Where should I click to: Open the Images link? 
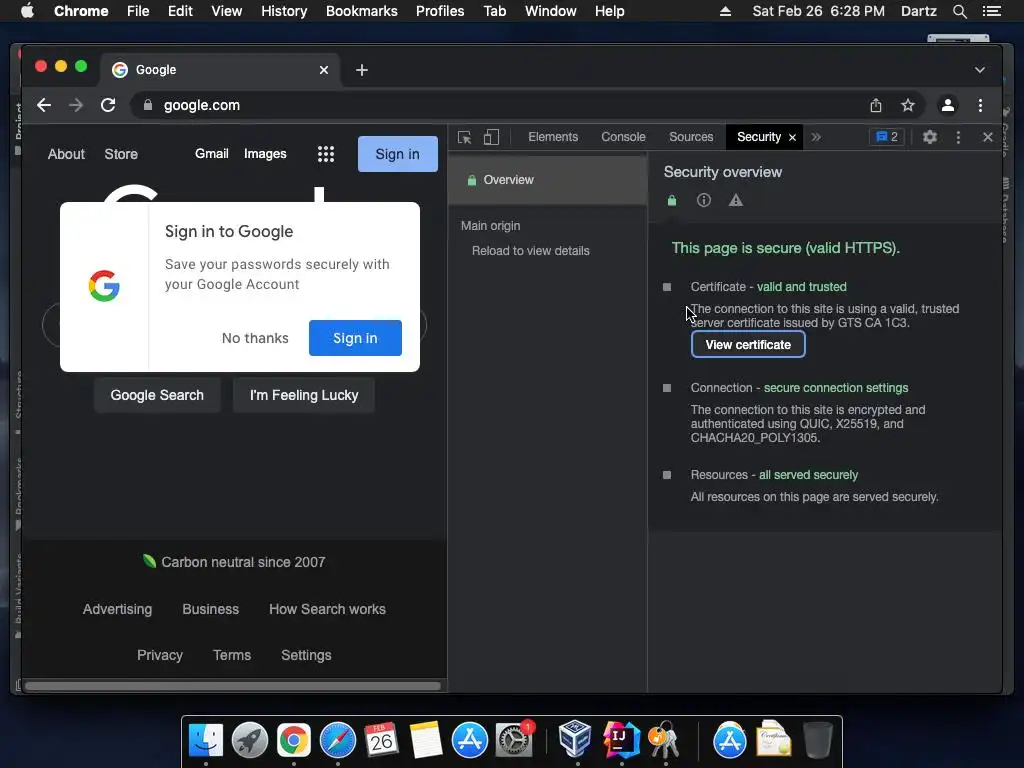(x=265, y=153)
